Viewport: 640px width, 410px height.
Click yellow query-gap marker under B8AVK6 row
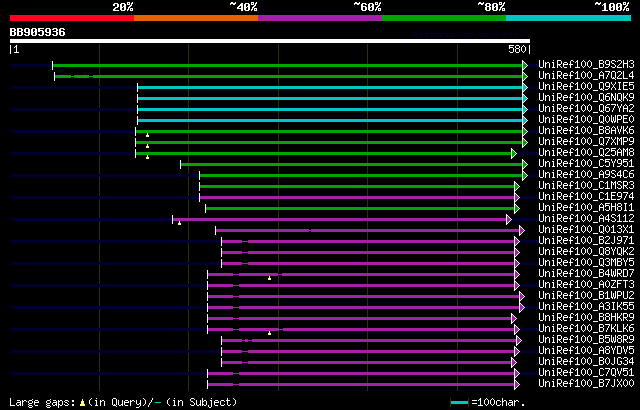coord(147,135)
